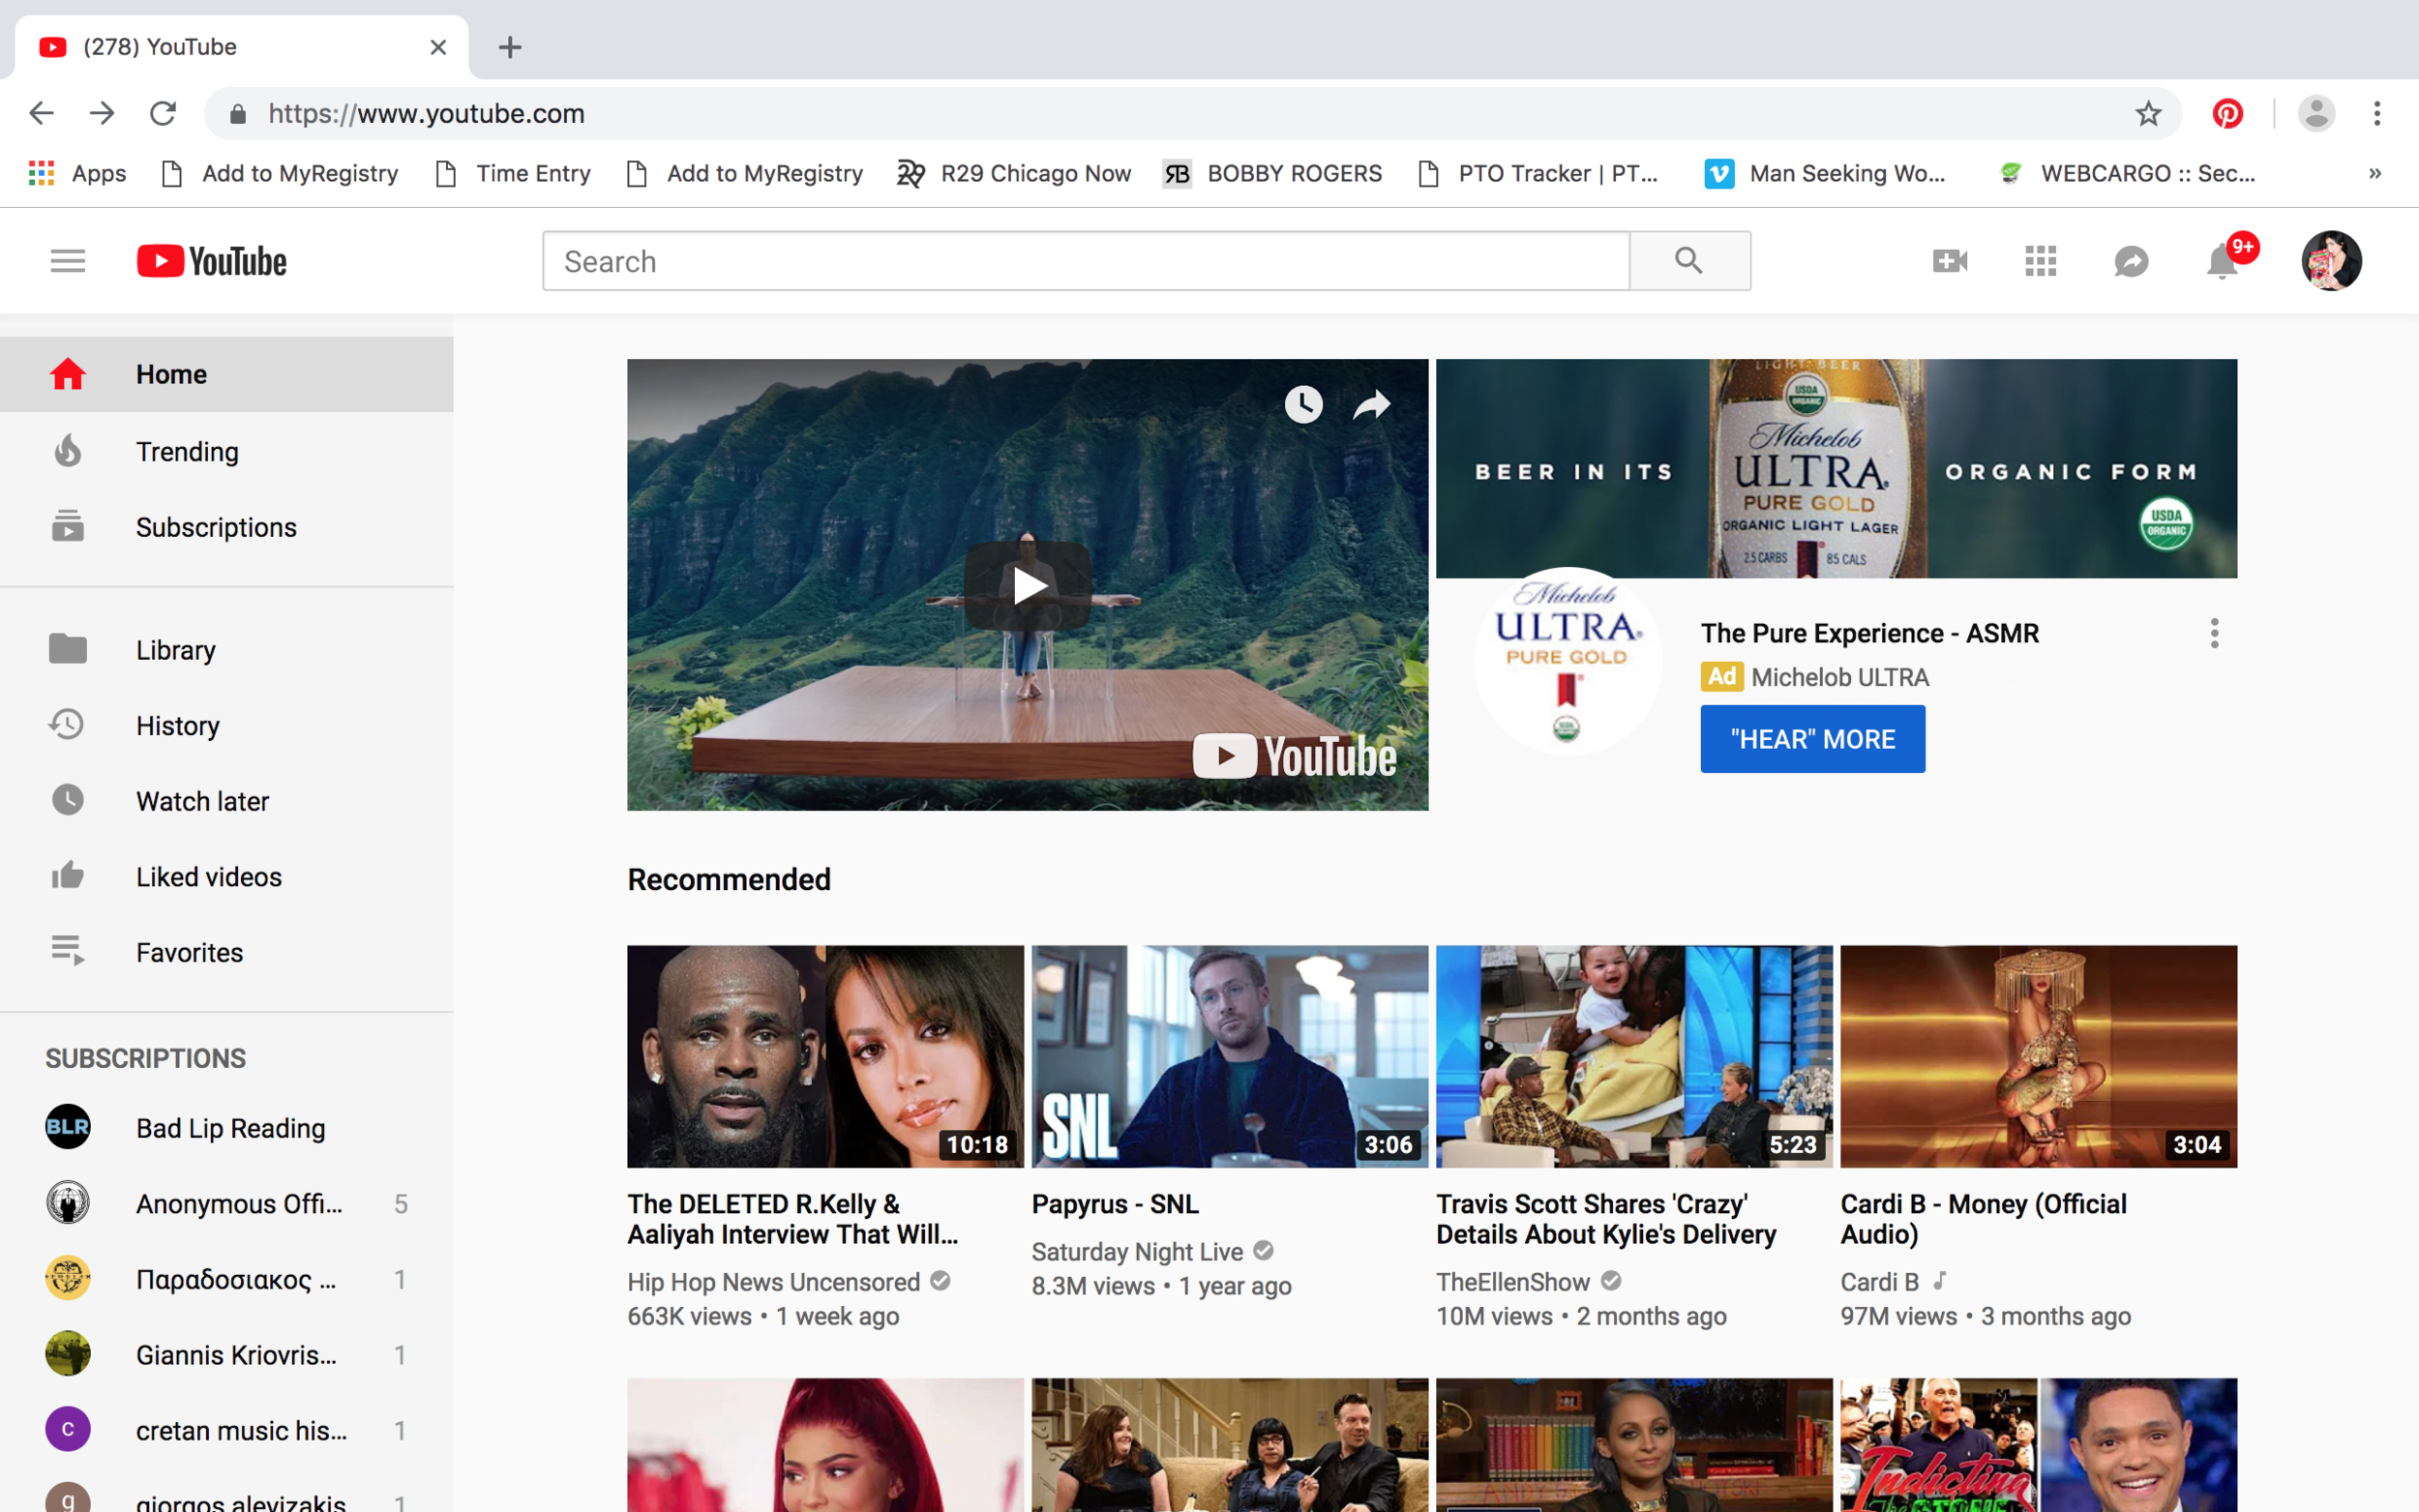Open the PTO Tracker bookmark
Image resolution: width=2419 pixels, height=1512 pixels.
(x=1538, y=173)
